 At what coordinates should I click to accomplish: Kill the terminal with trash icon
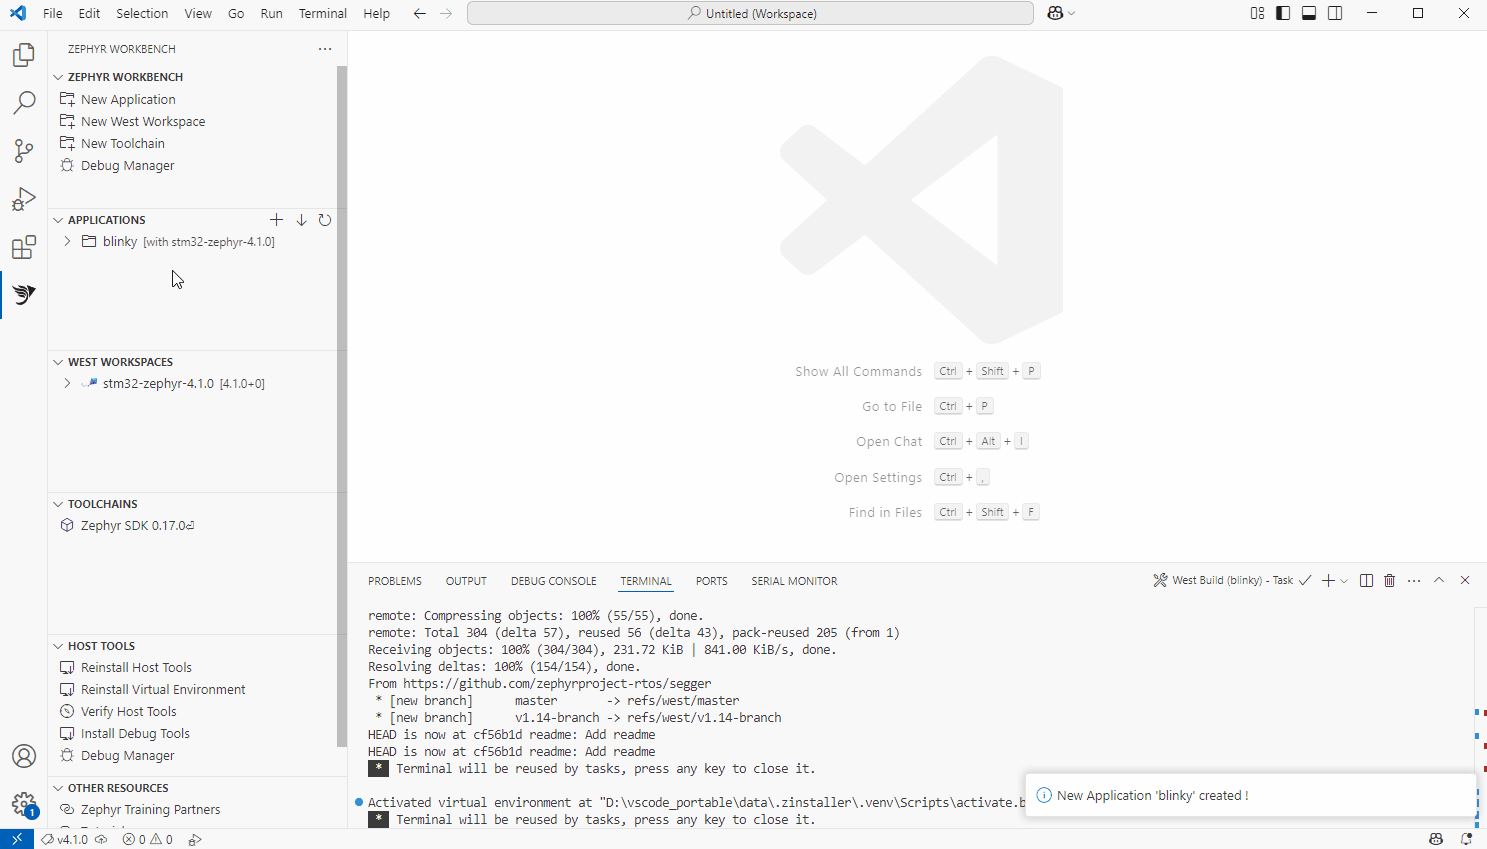click(x=1389, y=581)
